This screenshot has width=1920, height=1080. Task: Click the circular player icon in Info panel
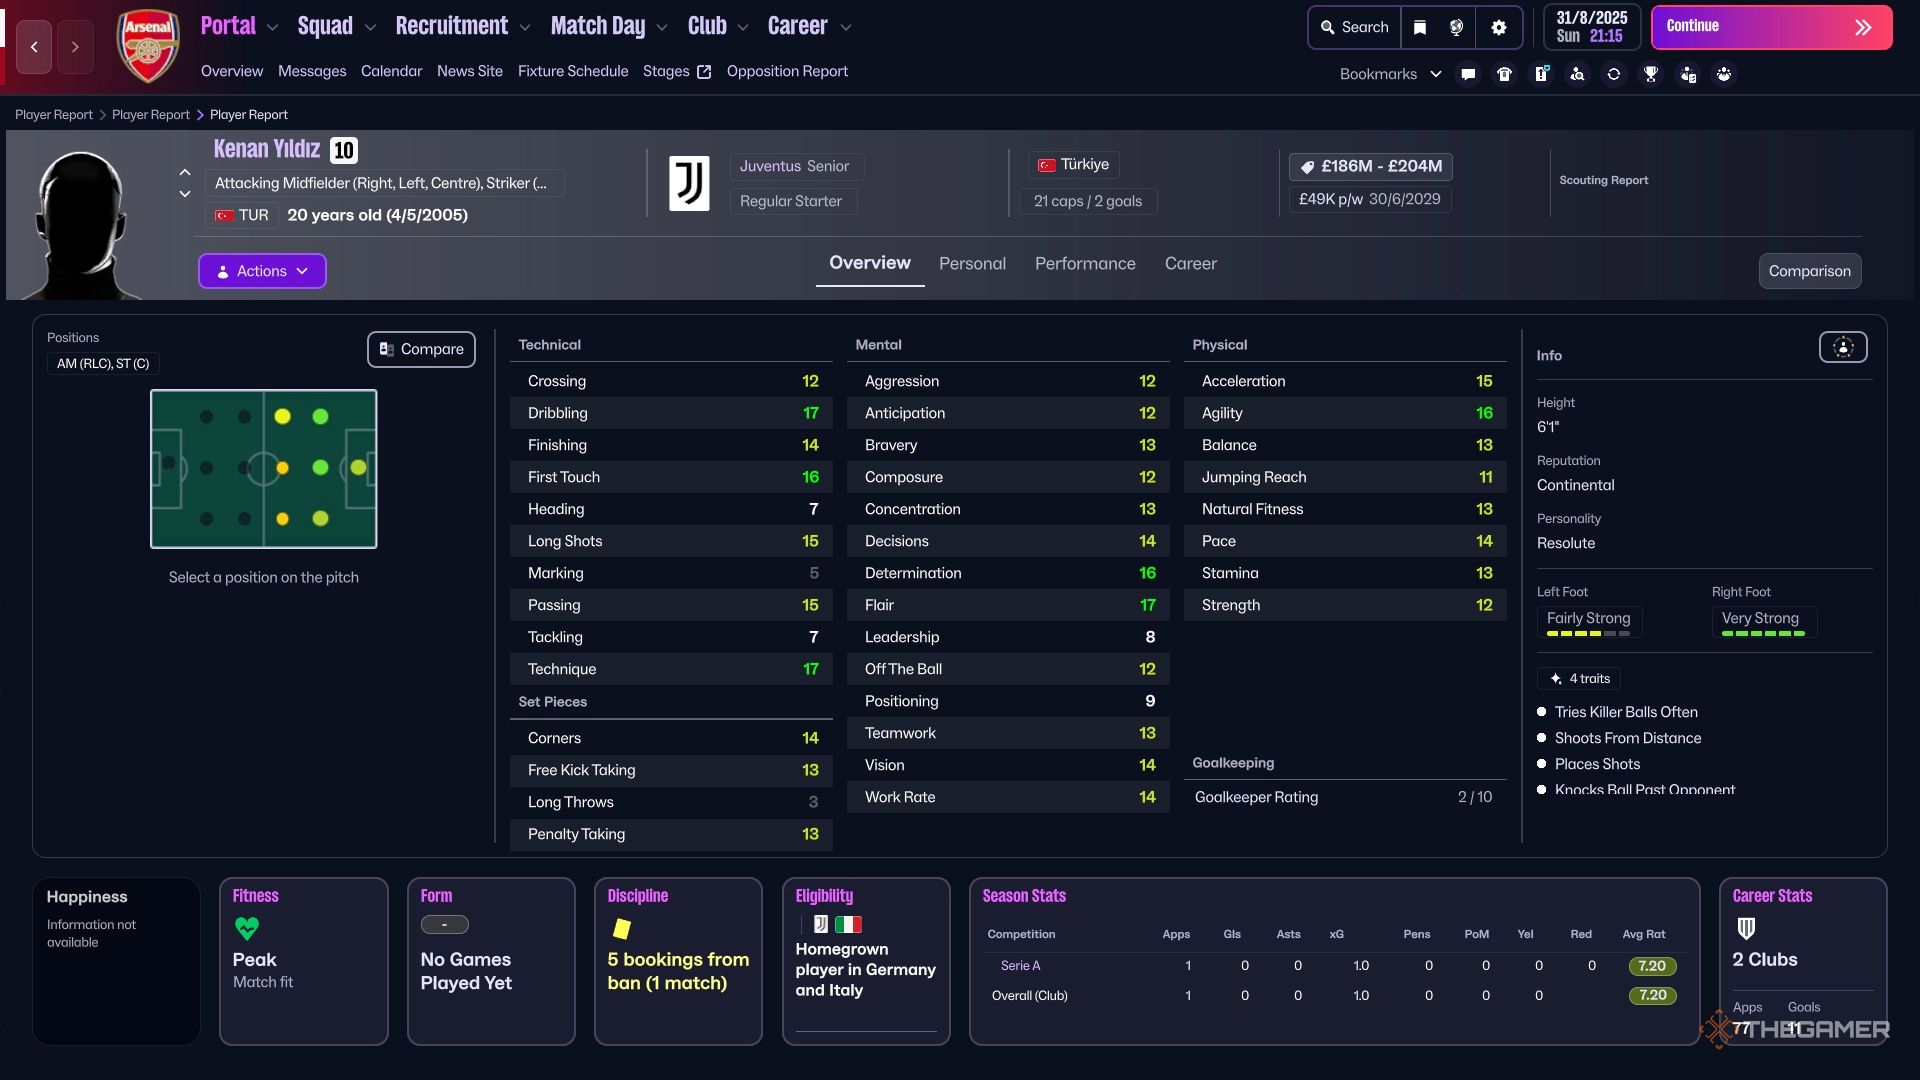click(x=1842, y=347)
